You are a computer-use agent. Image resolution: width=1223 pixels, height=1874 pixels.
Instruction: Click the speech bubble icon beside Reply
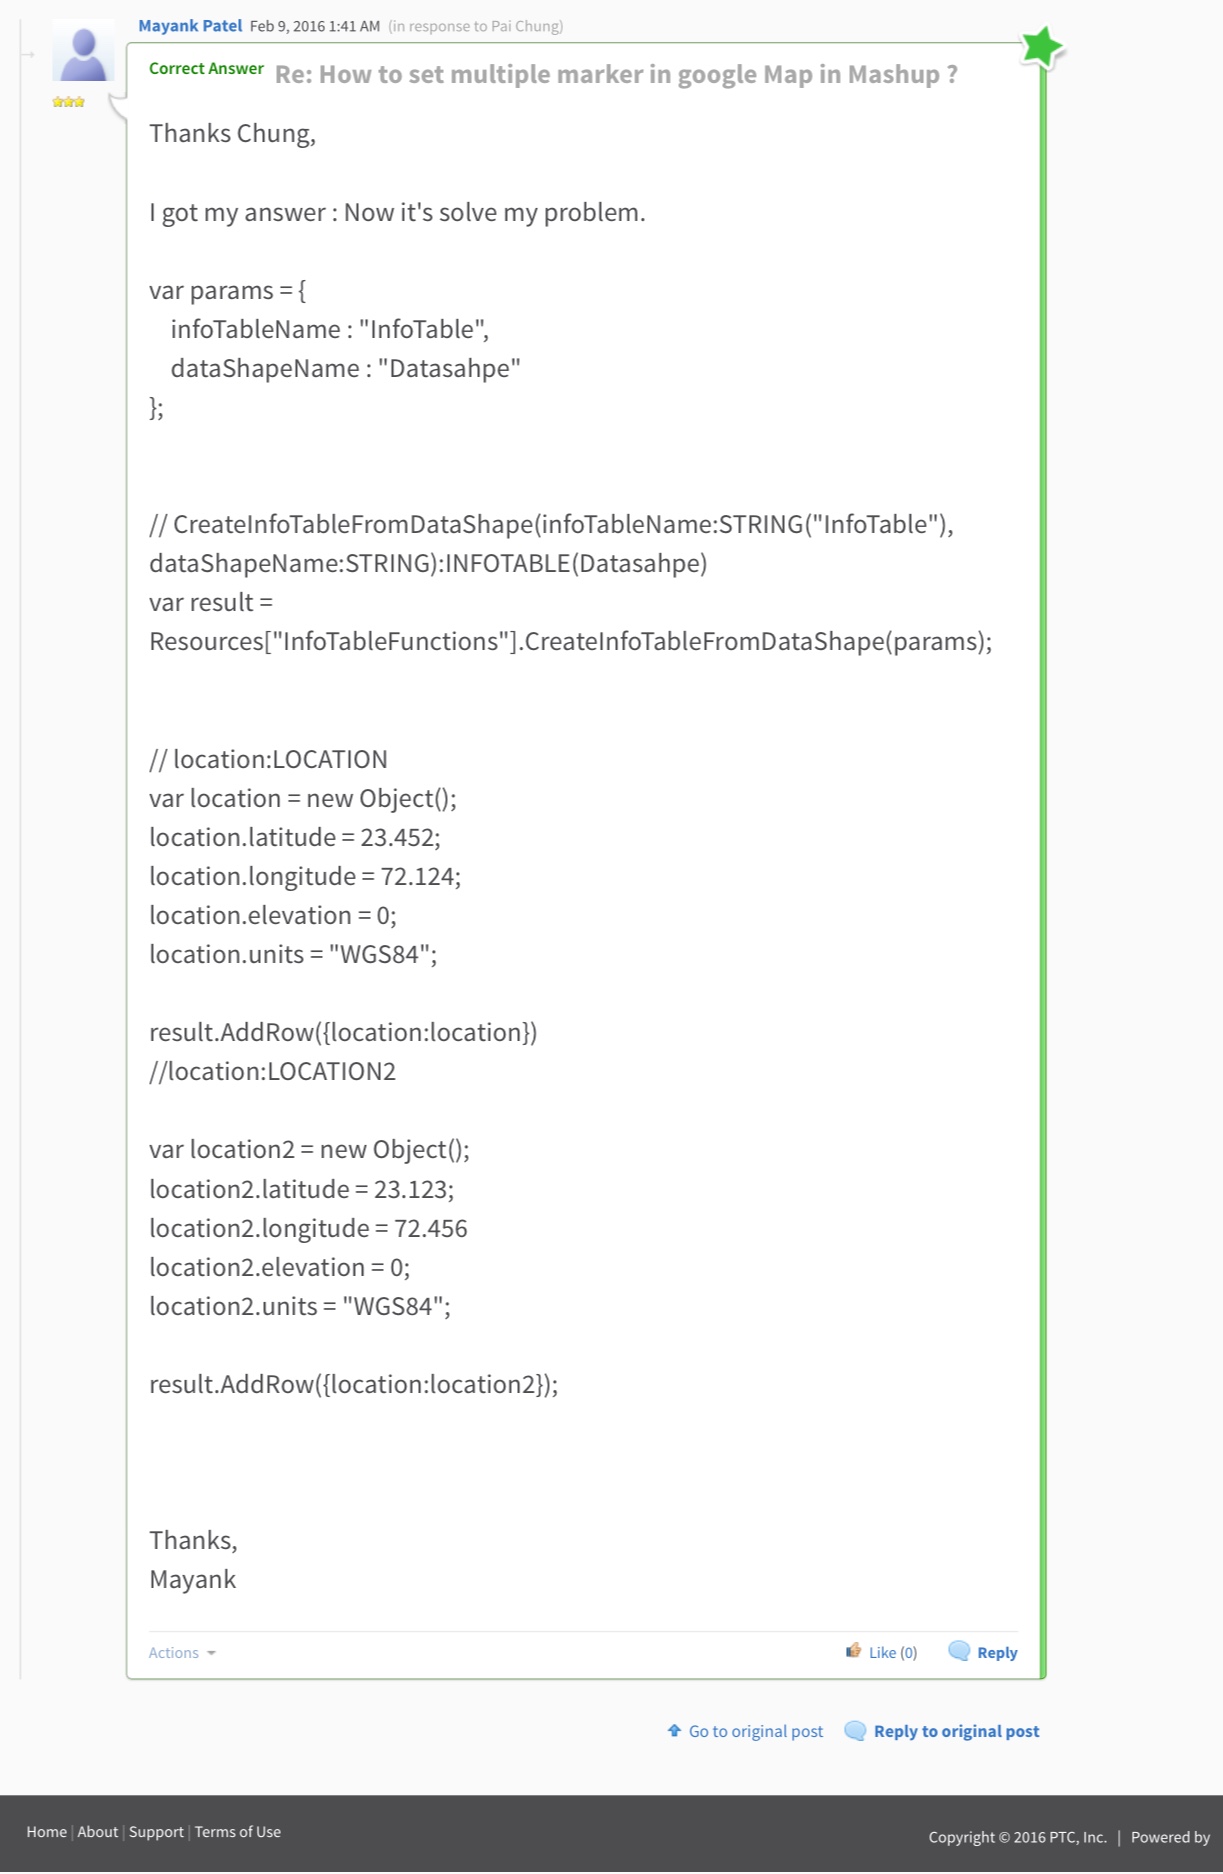(x=958, y=1650)
